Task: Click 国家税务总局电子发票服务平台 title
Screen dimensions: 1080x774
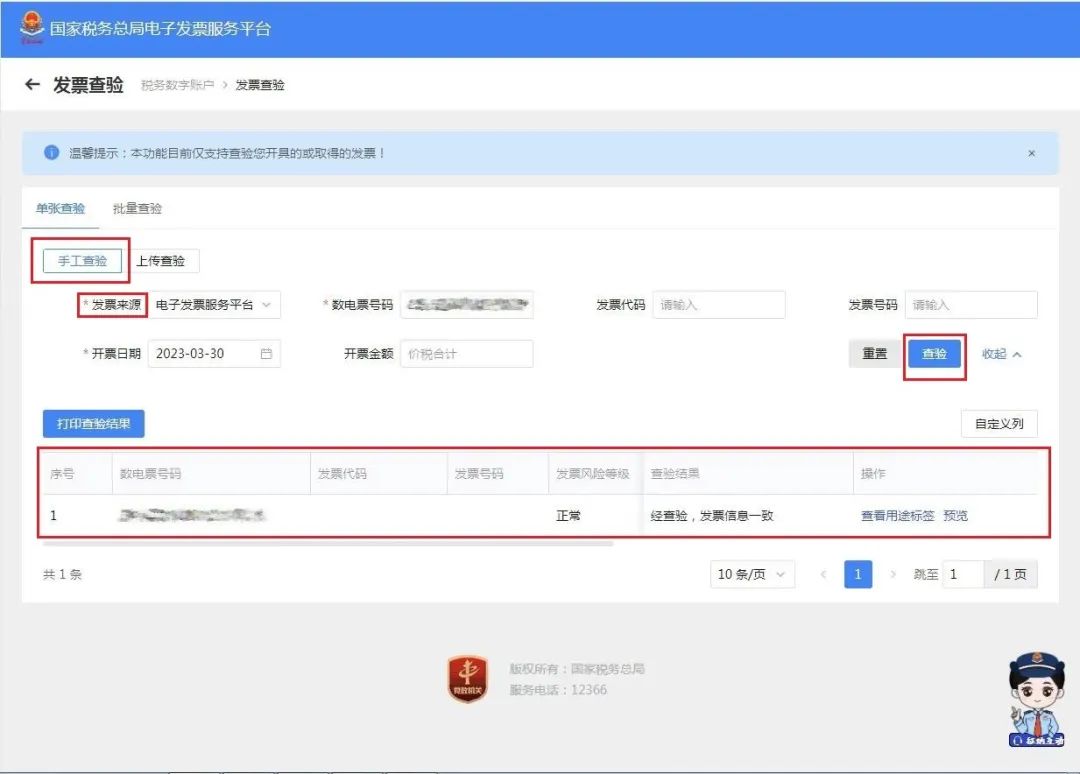Action: click(x=160, y=28)
